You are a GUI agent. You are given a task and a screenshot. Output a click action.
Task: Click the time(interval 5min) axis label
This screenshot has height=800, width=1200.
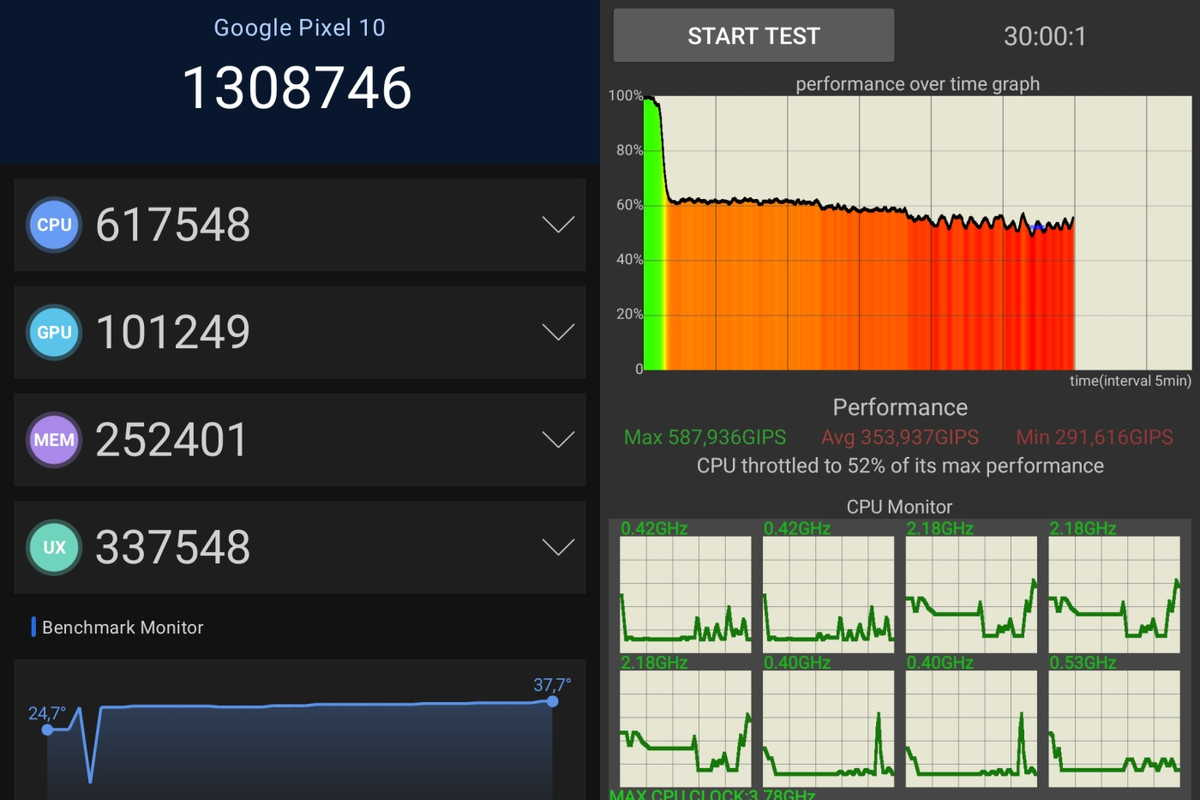1131,381
